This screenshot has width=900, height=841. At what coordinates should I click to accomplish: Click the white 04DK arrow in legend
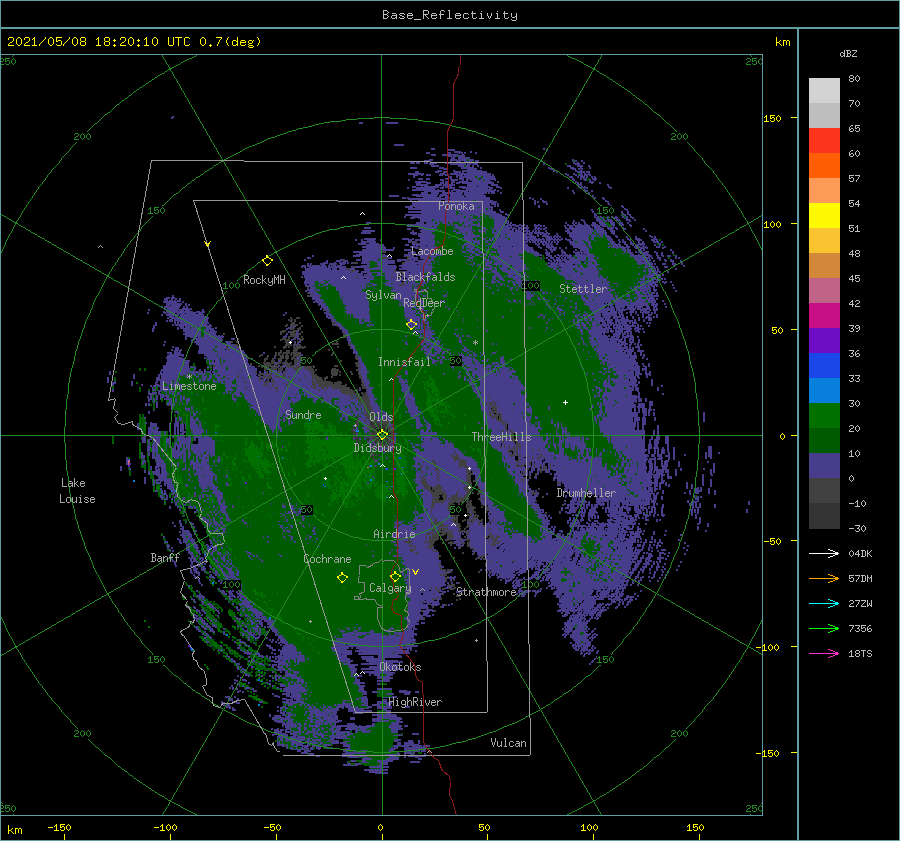point(824,553)
